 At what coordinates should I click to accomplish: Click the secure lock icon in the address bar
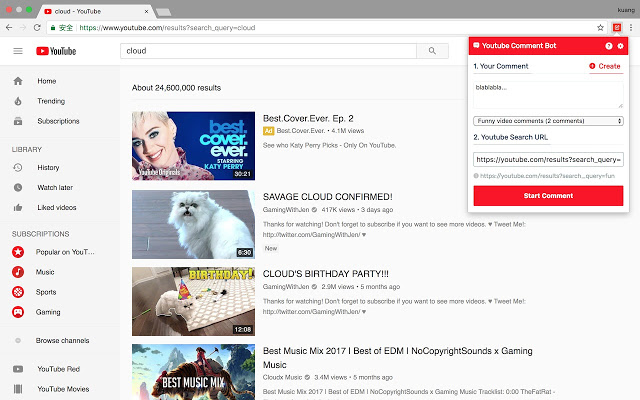(x=53, y=28)
